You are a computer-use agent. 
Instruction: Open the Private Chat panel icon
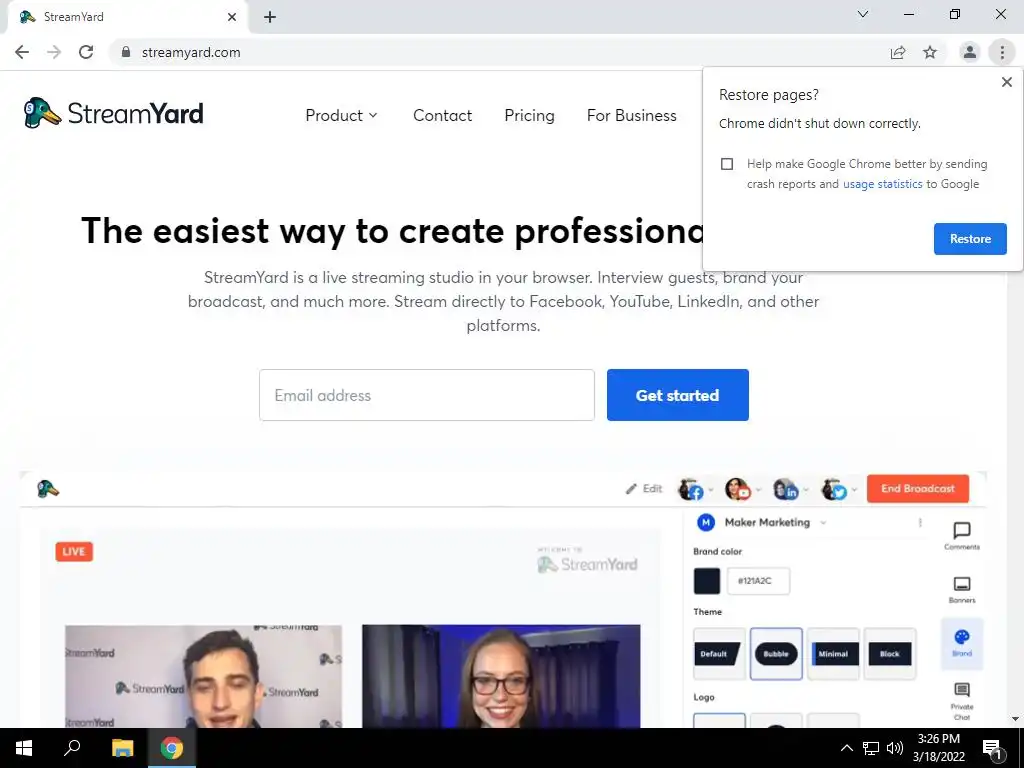(962, 701)
